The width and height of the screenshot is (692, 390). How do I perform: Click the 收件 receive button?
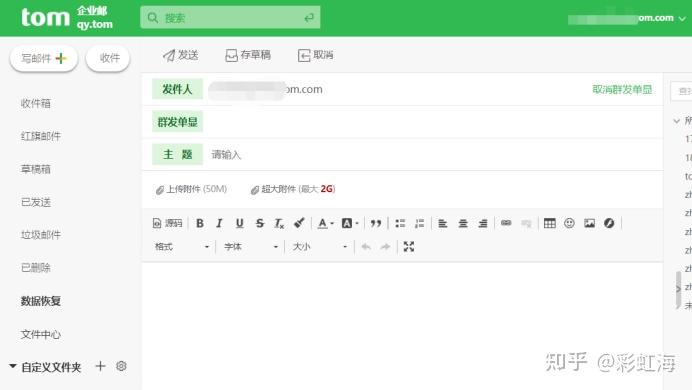click(108, 58)
